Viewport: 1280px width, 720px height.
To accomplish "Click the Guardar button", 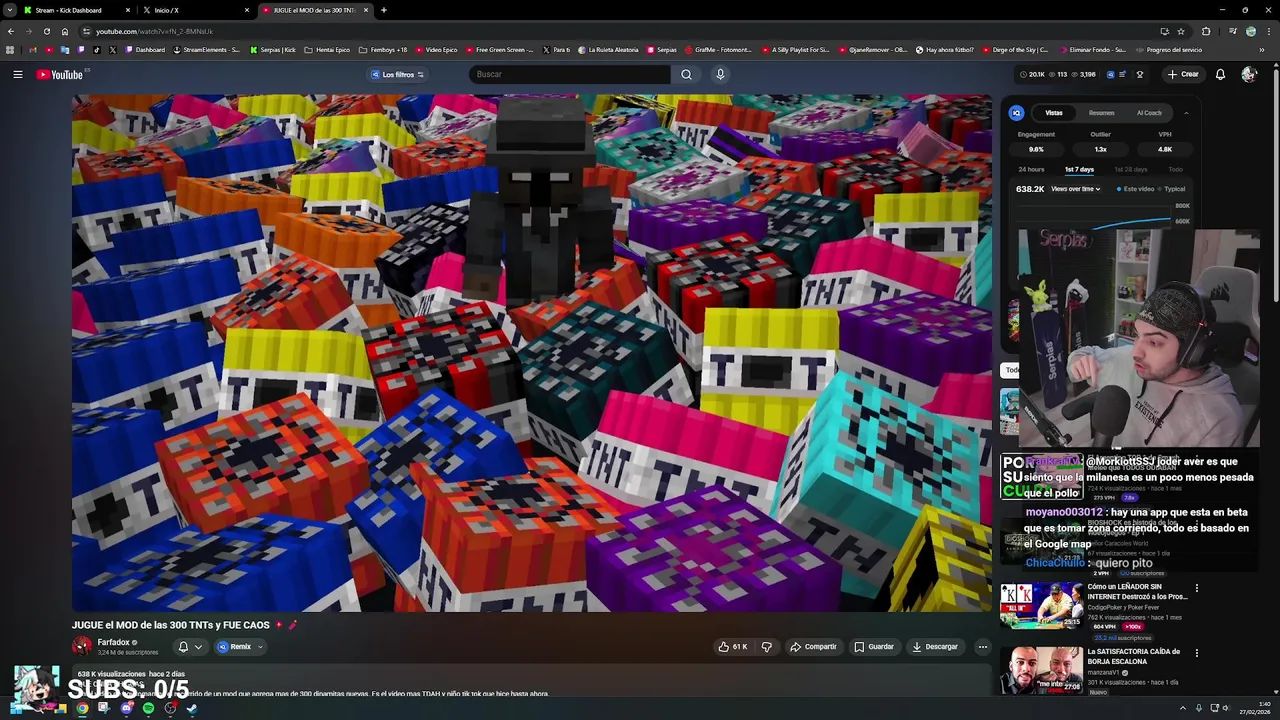I will pyautogui.click(x=874, y=647).
